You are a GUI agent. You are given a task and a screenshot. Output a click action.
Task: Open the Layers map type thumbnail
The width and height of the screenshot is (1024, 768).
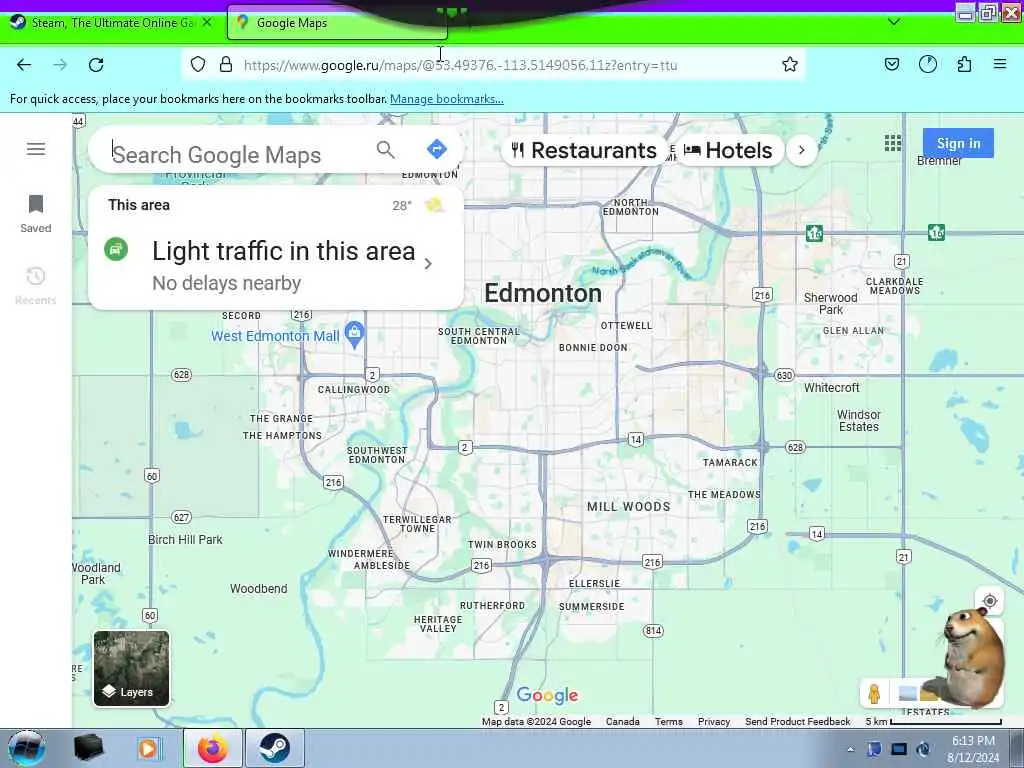coord(131,668)
